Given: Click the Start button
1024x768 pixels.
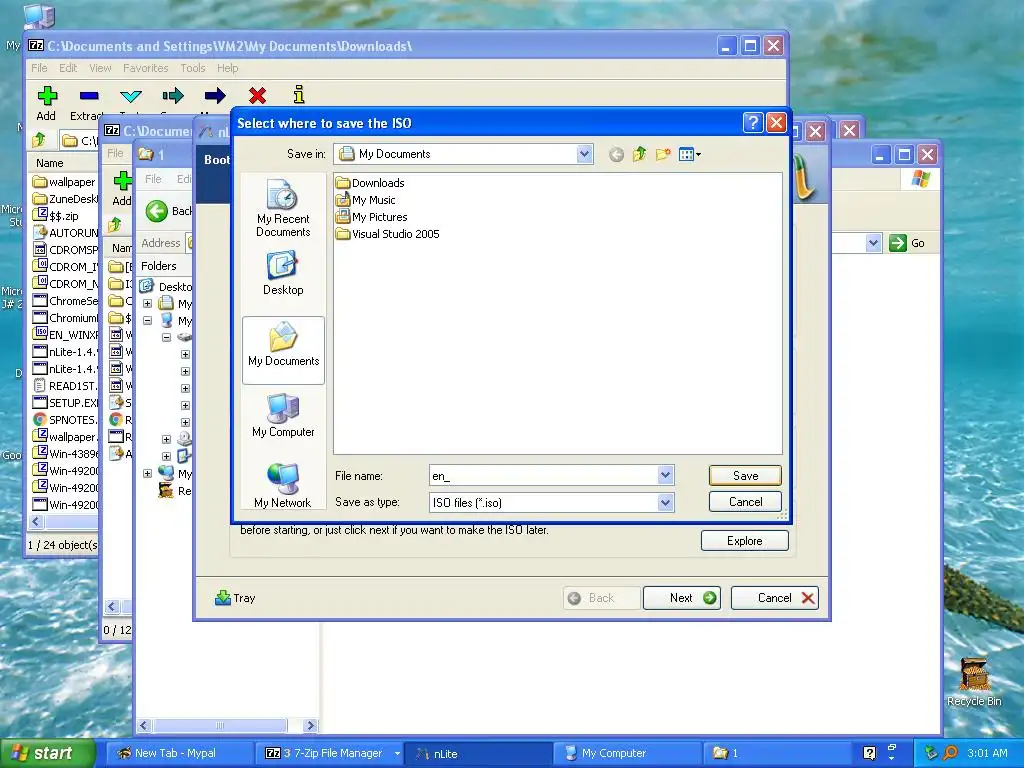Looking at the screenshot, I should [47, 753].
